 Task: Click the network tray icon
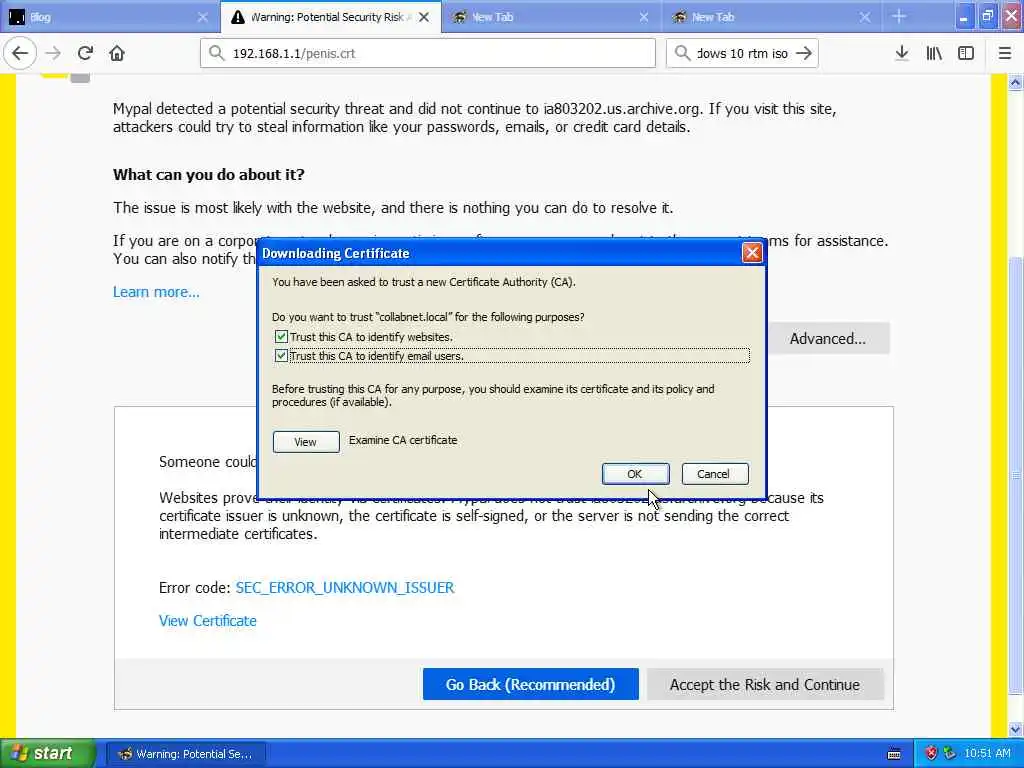coord(949,754)
